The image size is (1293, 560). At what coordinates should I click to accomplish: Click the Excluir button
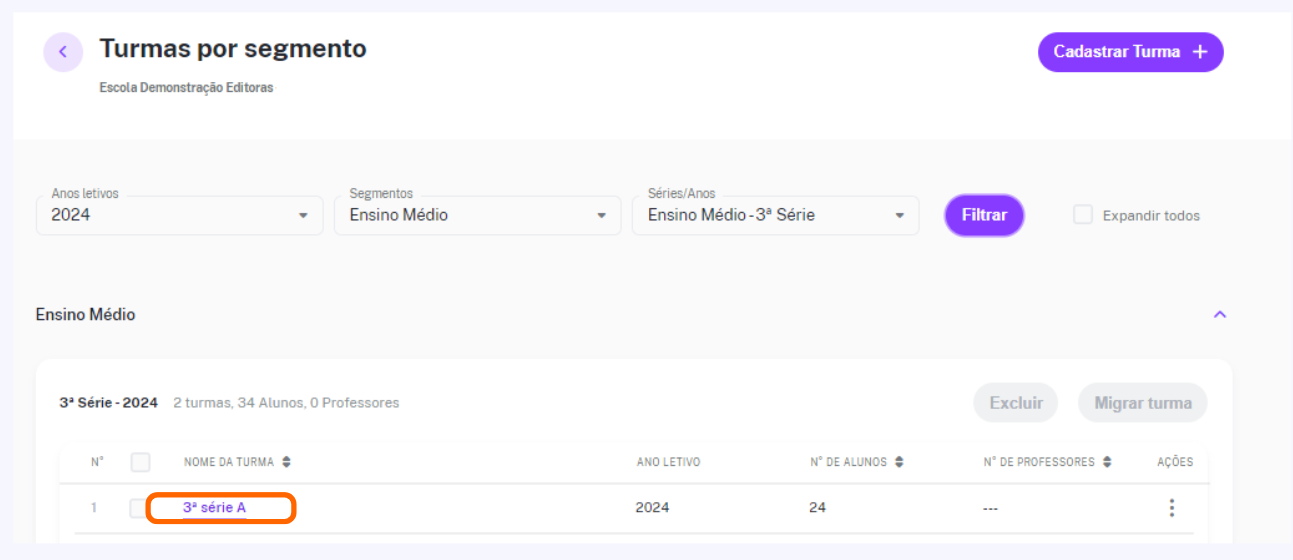point(1016,403)
